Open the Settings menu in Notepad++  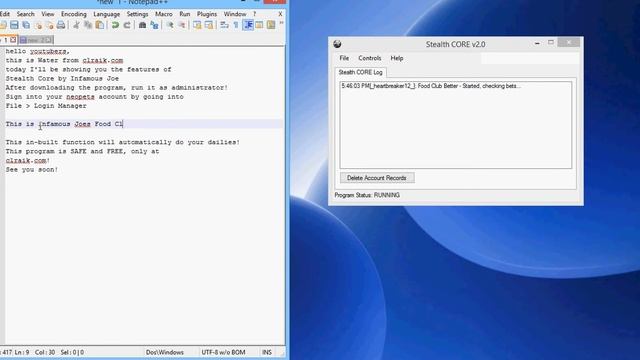pyautogui.click(x=137, y=14)
